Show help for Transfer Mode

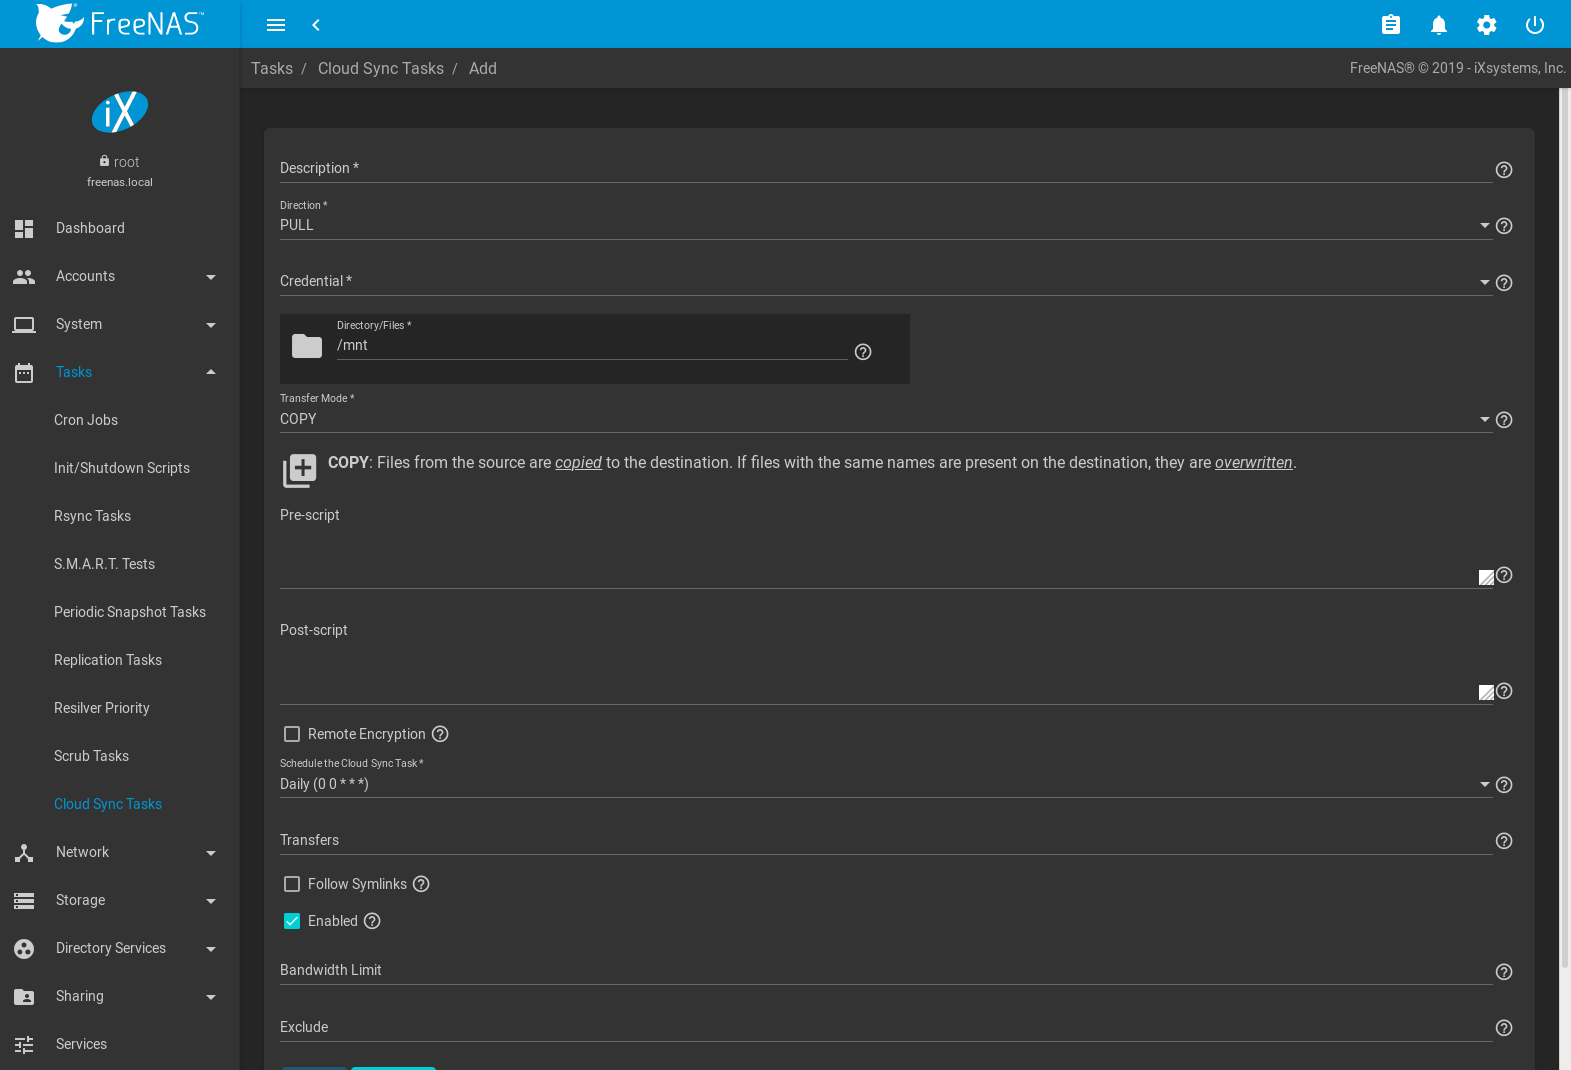(x=1504, y=420)
